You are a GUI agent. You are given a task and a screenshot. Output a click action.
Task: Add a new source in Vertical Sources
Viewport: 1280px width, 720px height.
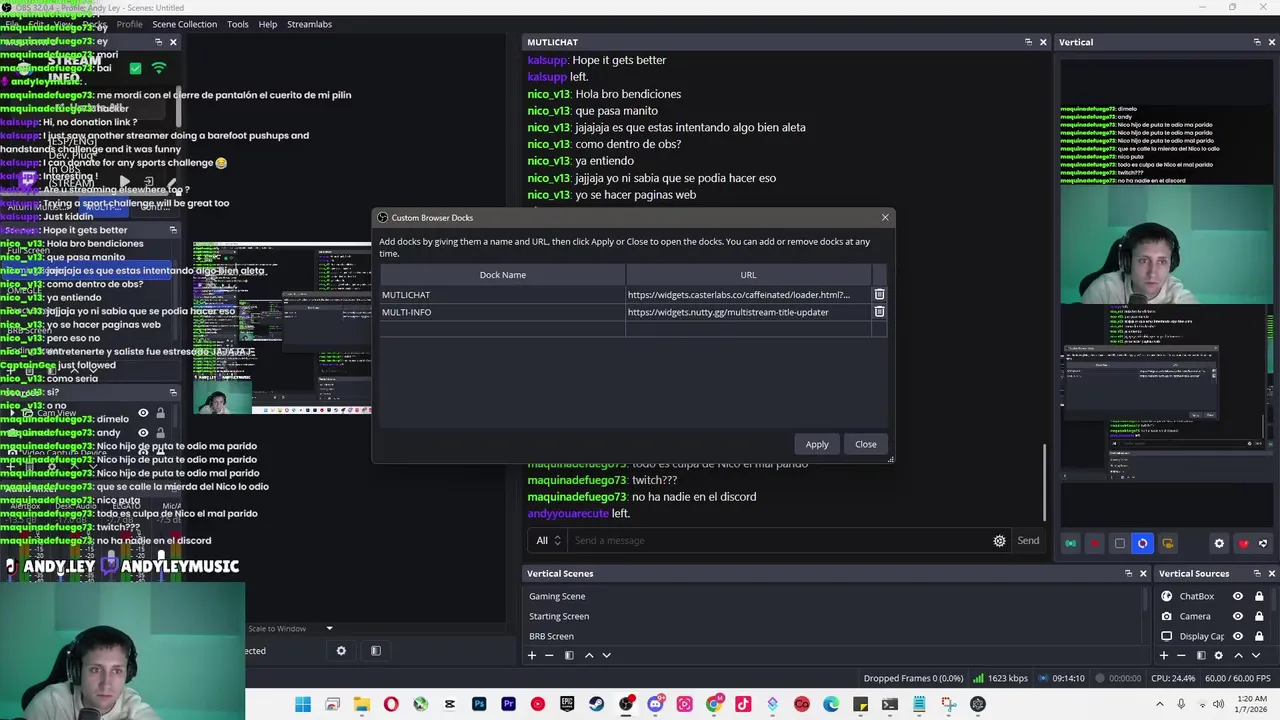pos(1163,656)
